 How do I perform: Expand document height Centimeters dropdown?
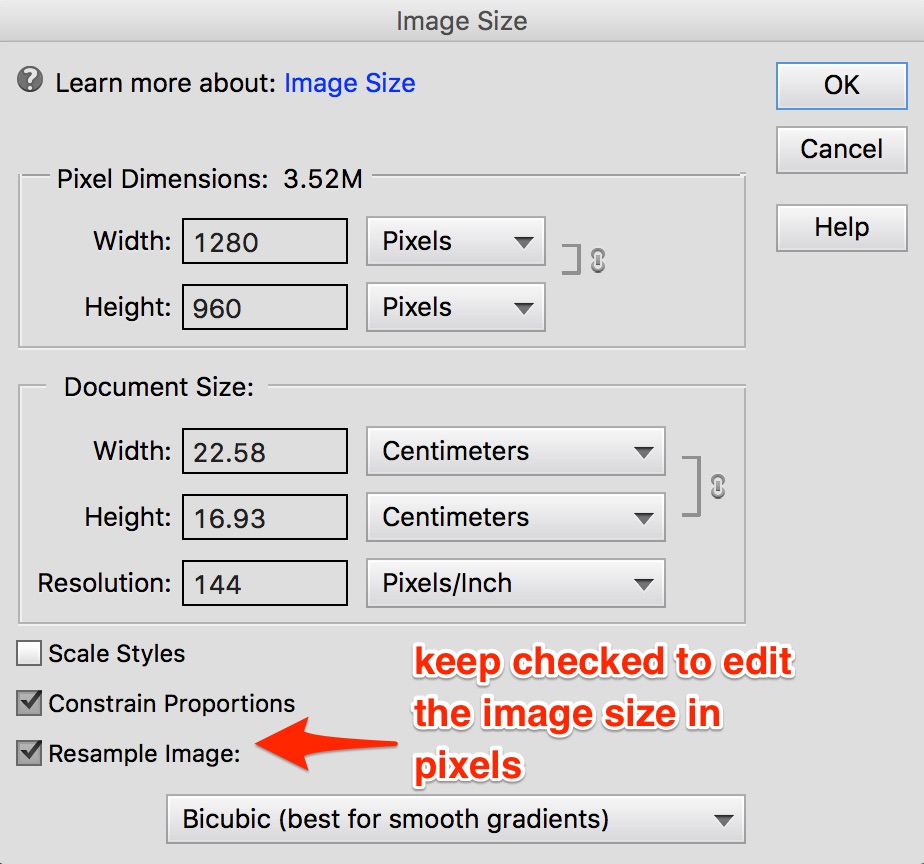(x=516, y=518)
